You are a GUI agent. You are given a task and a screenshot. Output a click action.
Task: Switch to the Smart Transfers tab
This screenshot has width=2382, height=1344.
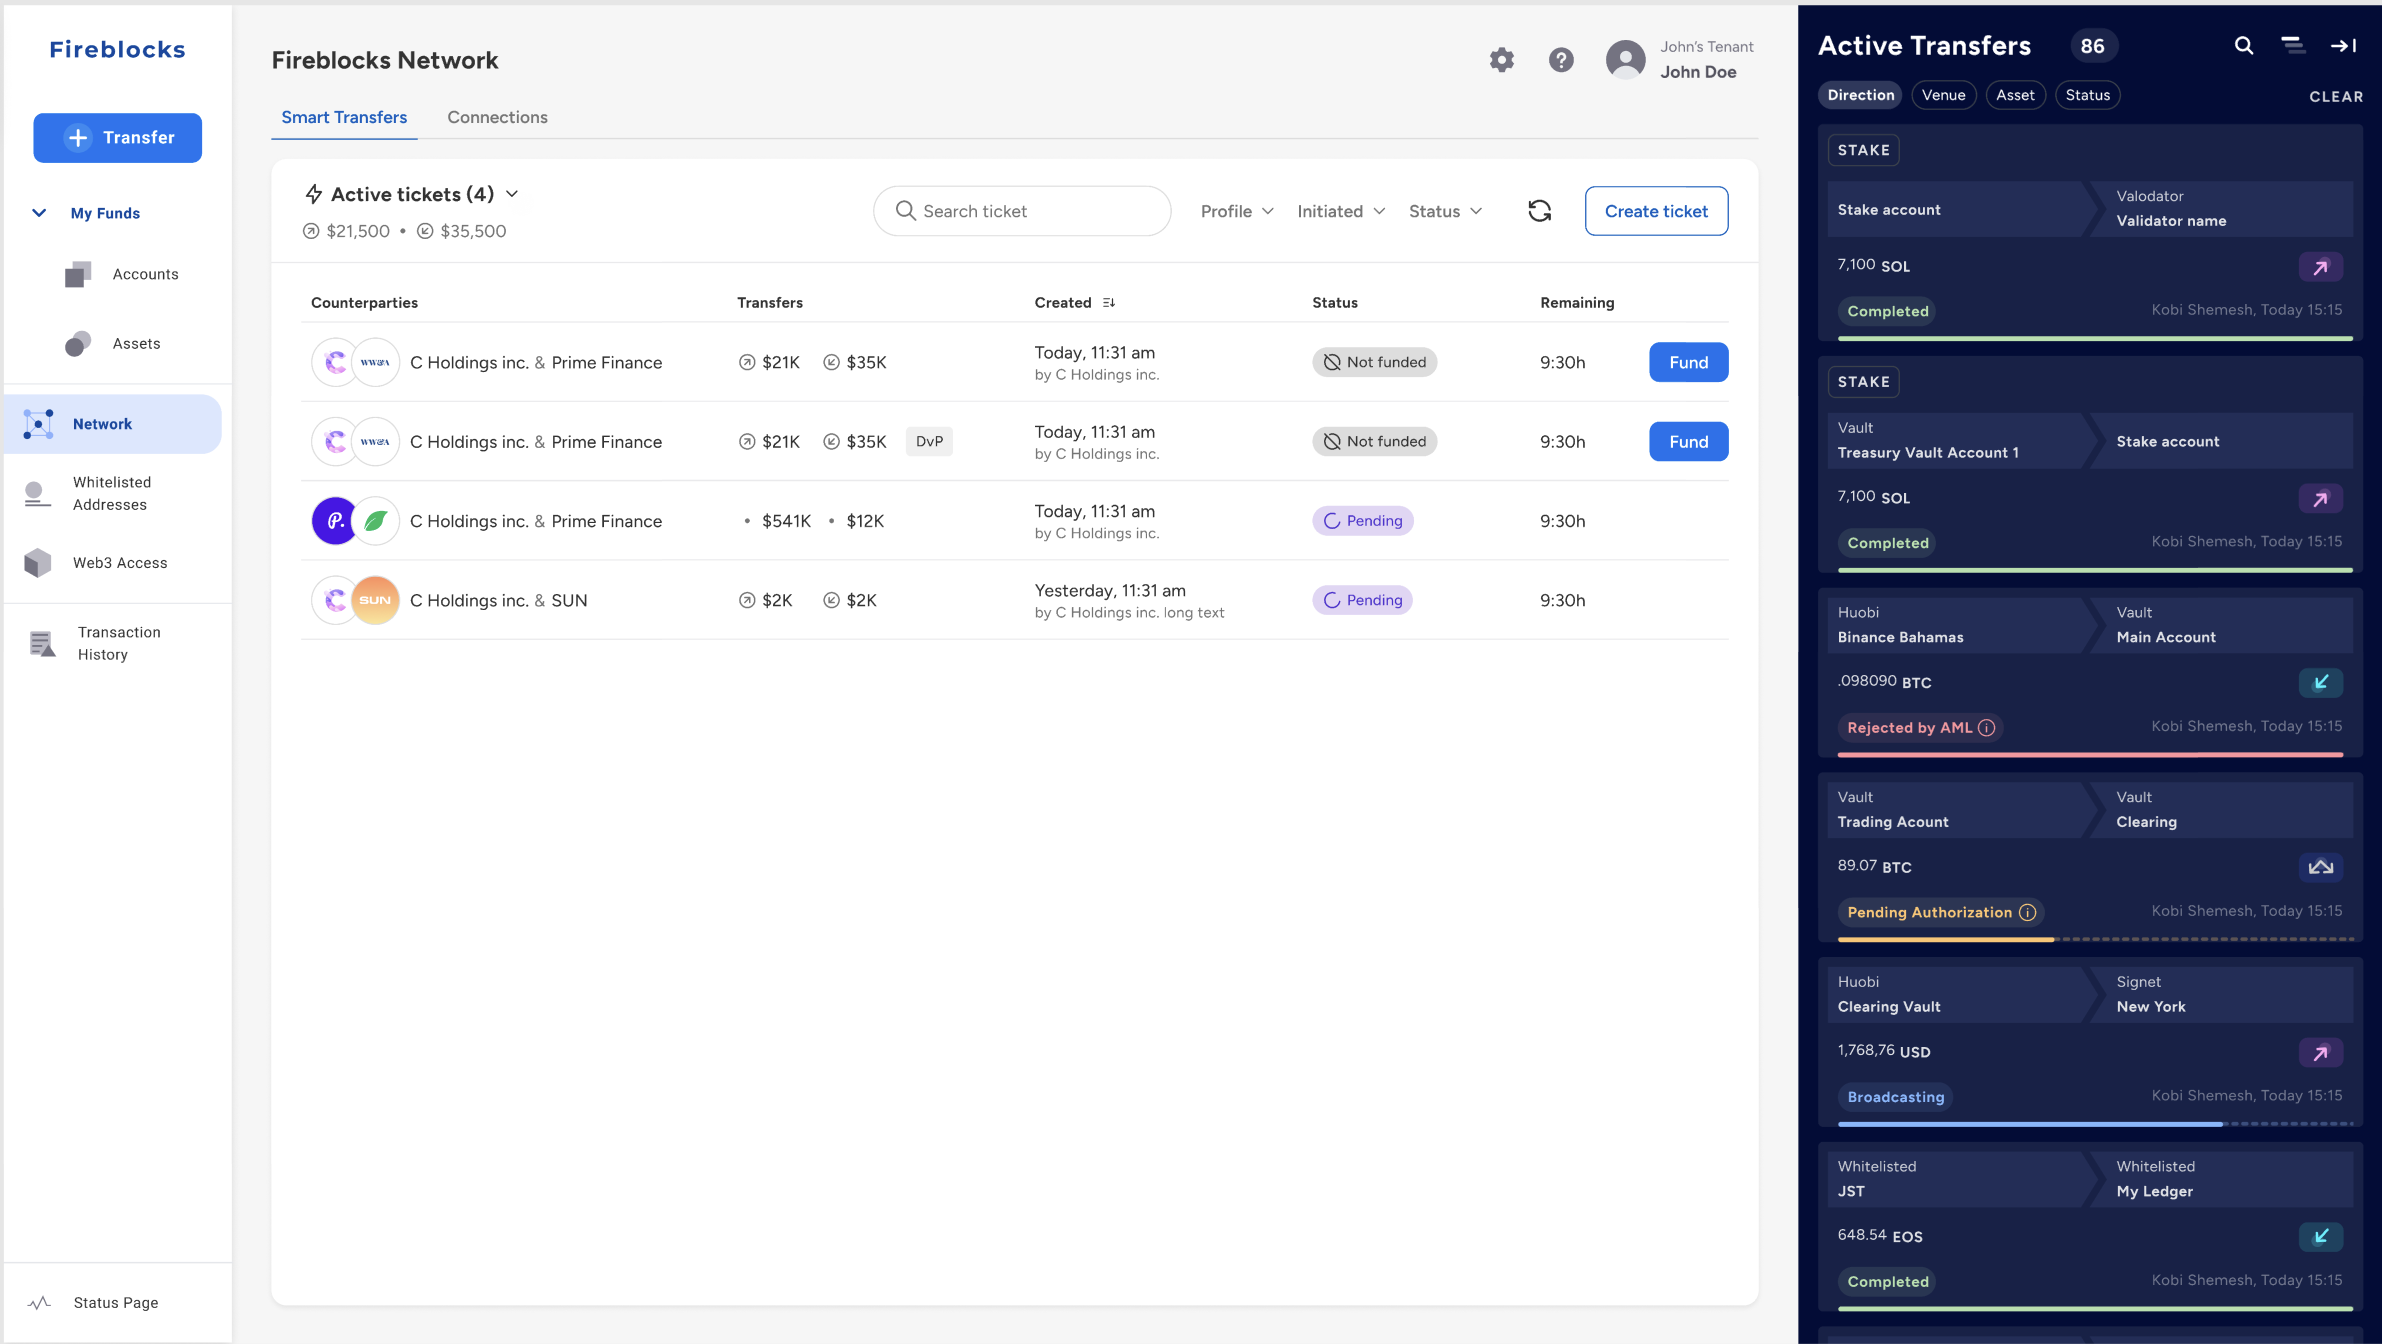click(x=344, y=117)
